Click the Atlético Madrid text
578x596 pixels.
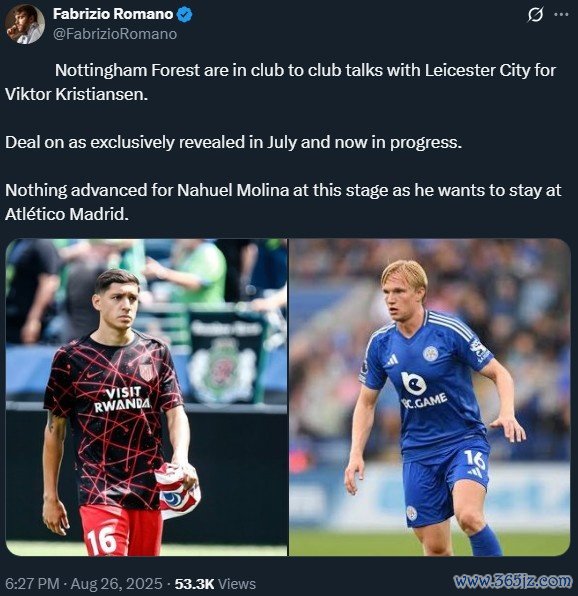[67, 214]
